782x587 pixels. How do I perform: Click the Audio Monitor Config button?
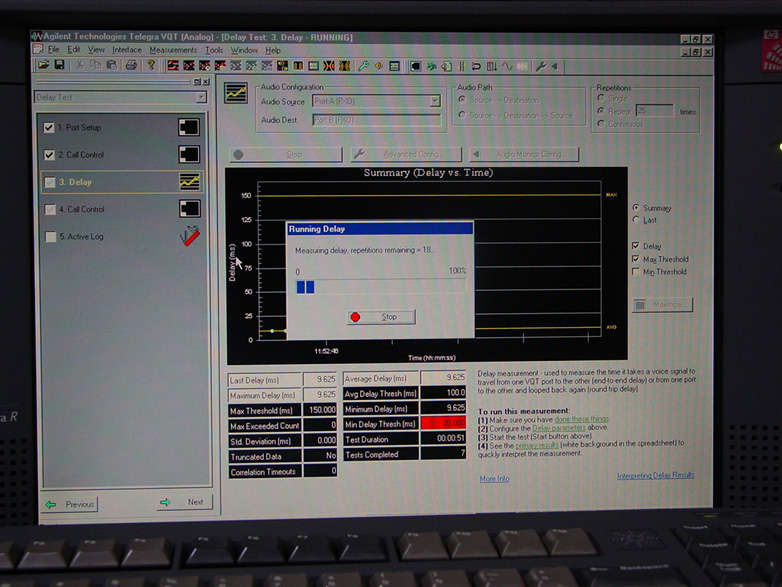(524, 154)
